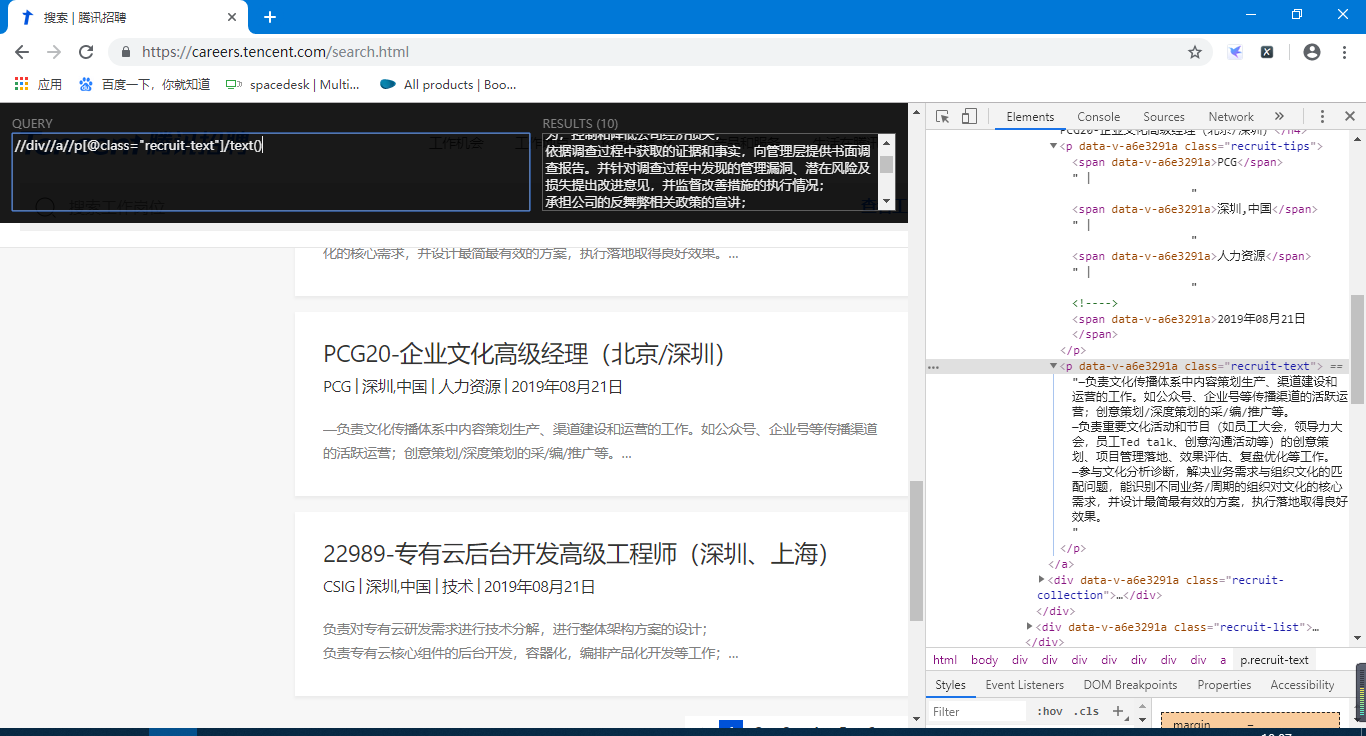The width and height of the screenshot is (1366, 736).
Task: Expand the recruit-collection div node
Action: pyautogui.click(x=1041, y=579)
